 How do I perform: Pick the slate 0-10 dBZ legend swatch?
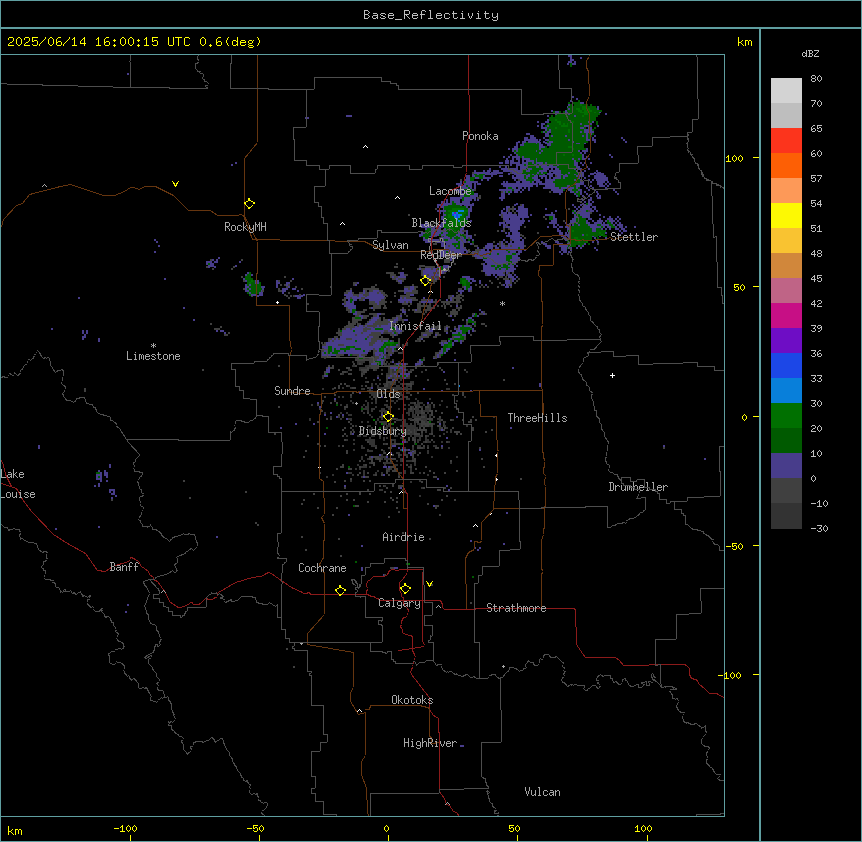point(786,466)
